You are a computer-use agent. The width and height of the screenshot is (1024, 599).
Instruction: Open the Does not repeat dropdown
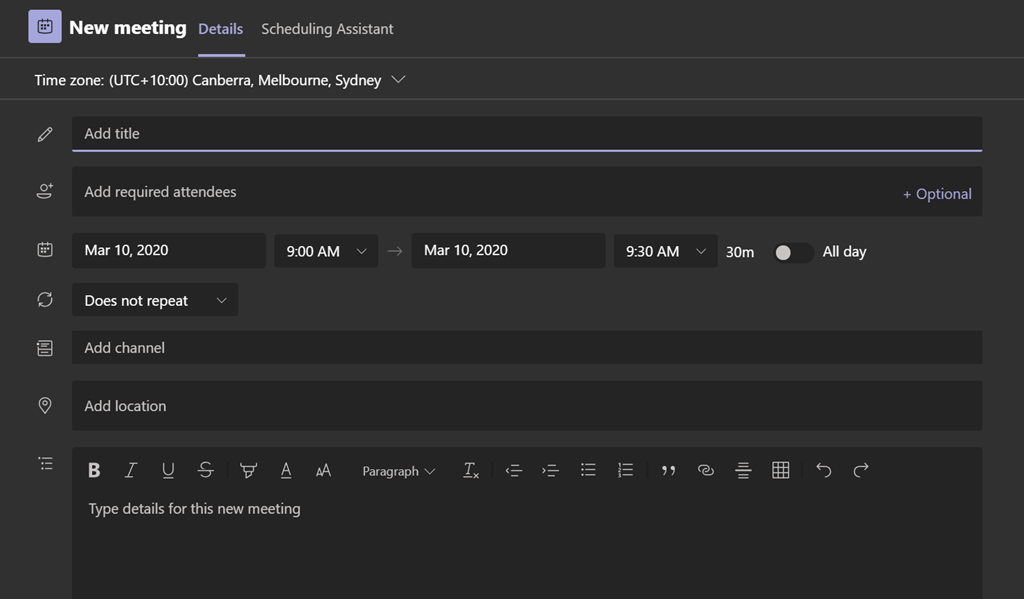point(155,300)
